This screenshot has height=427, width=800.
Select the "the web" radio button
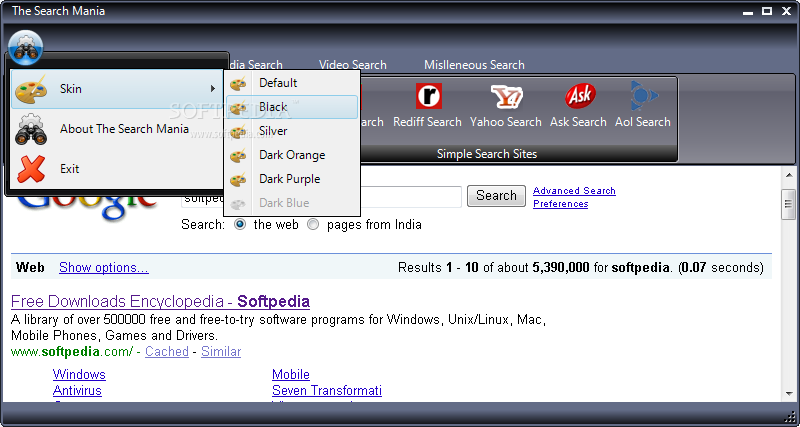[240, 224]
